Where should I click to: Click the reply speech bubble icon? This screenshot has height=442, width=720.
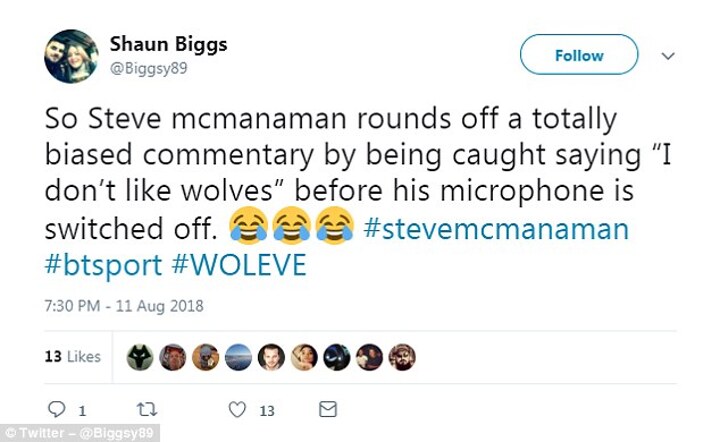[56, 409]
